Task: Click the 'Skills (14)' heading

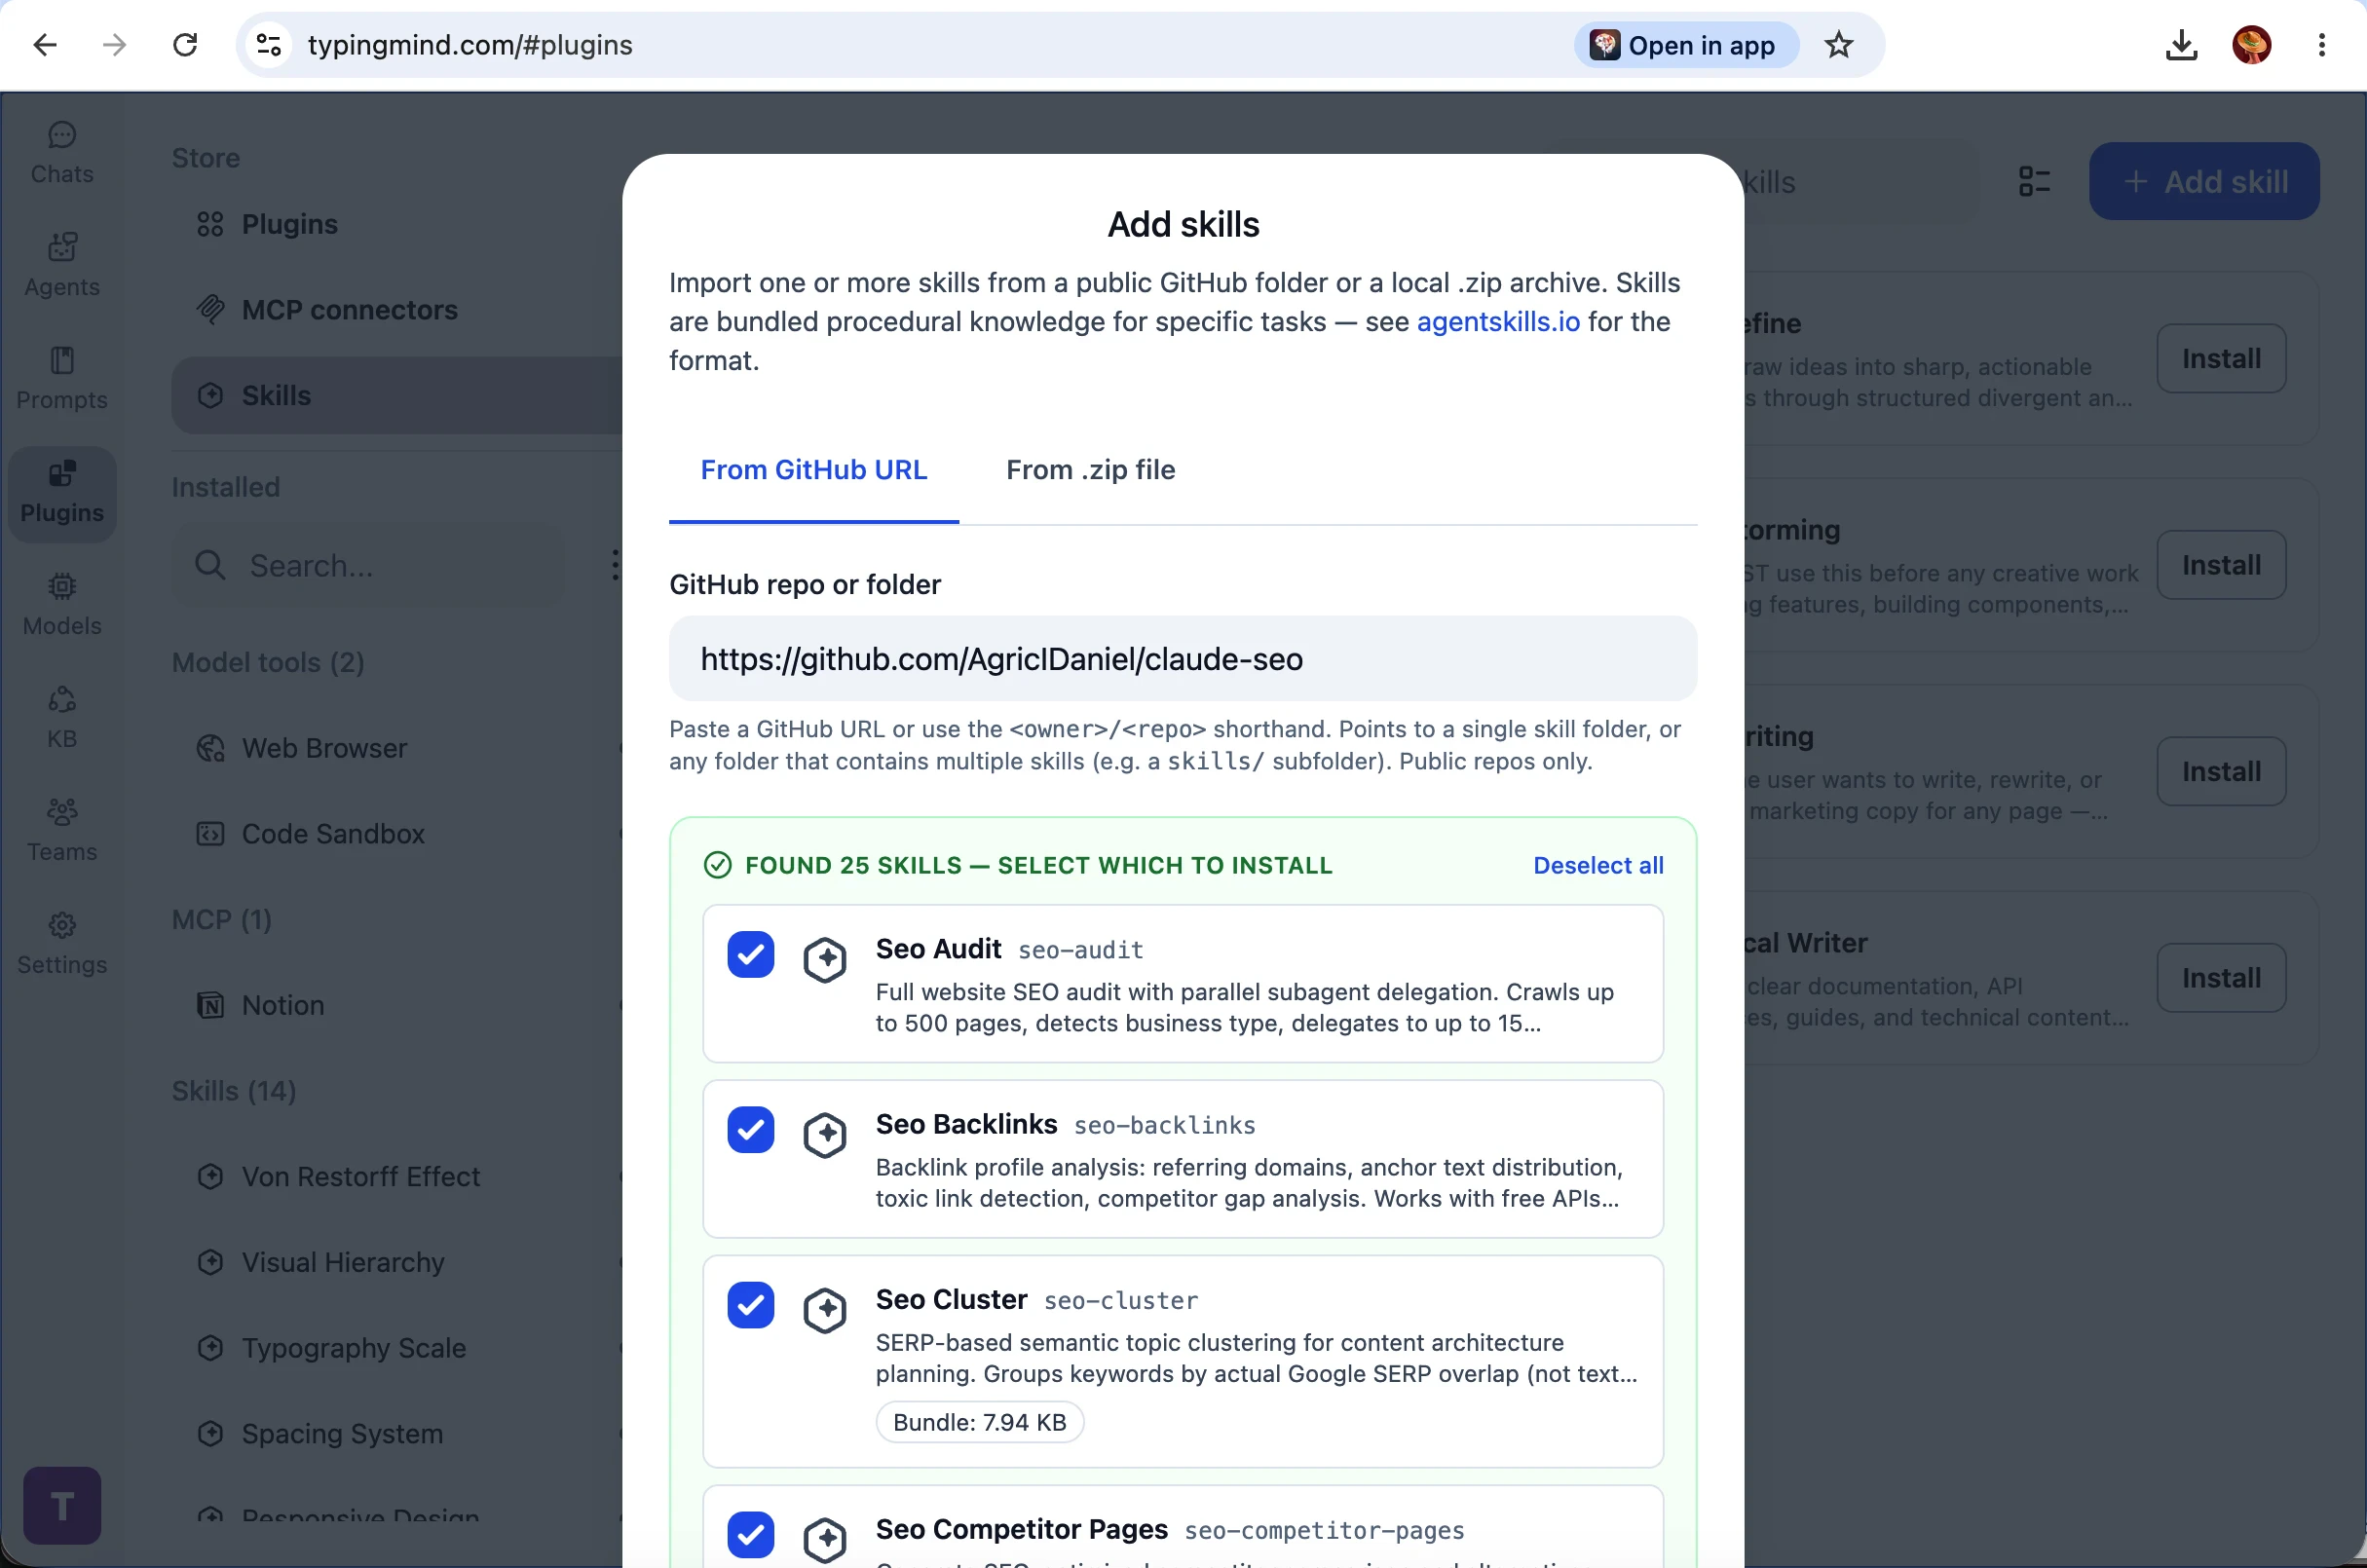Action: 234,1091
